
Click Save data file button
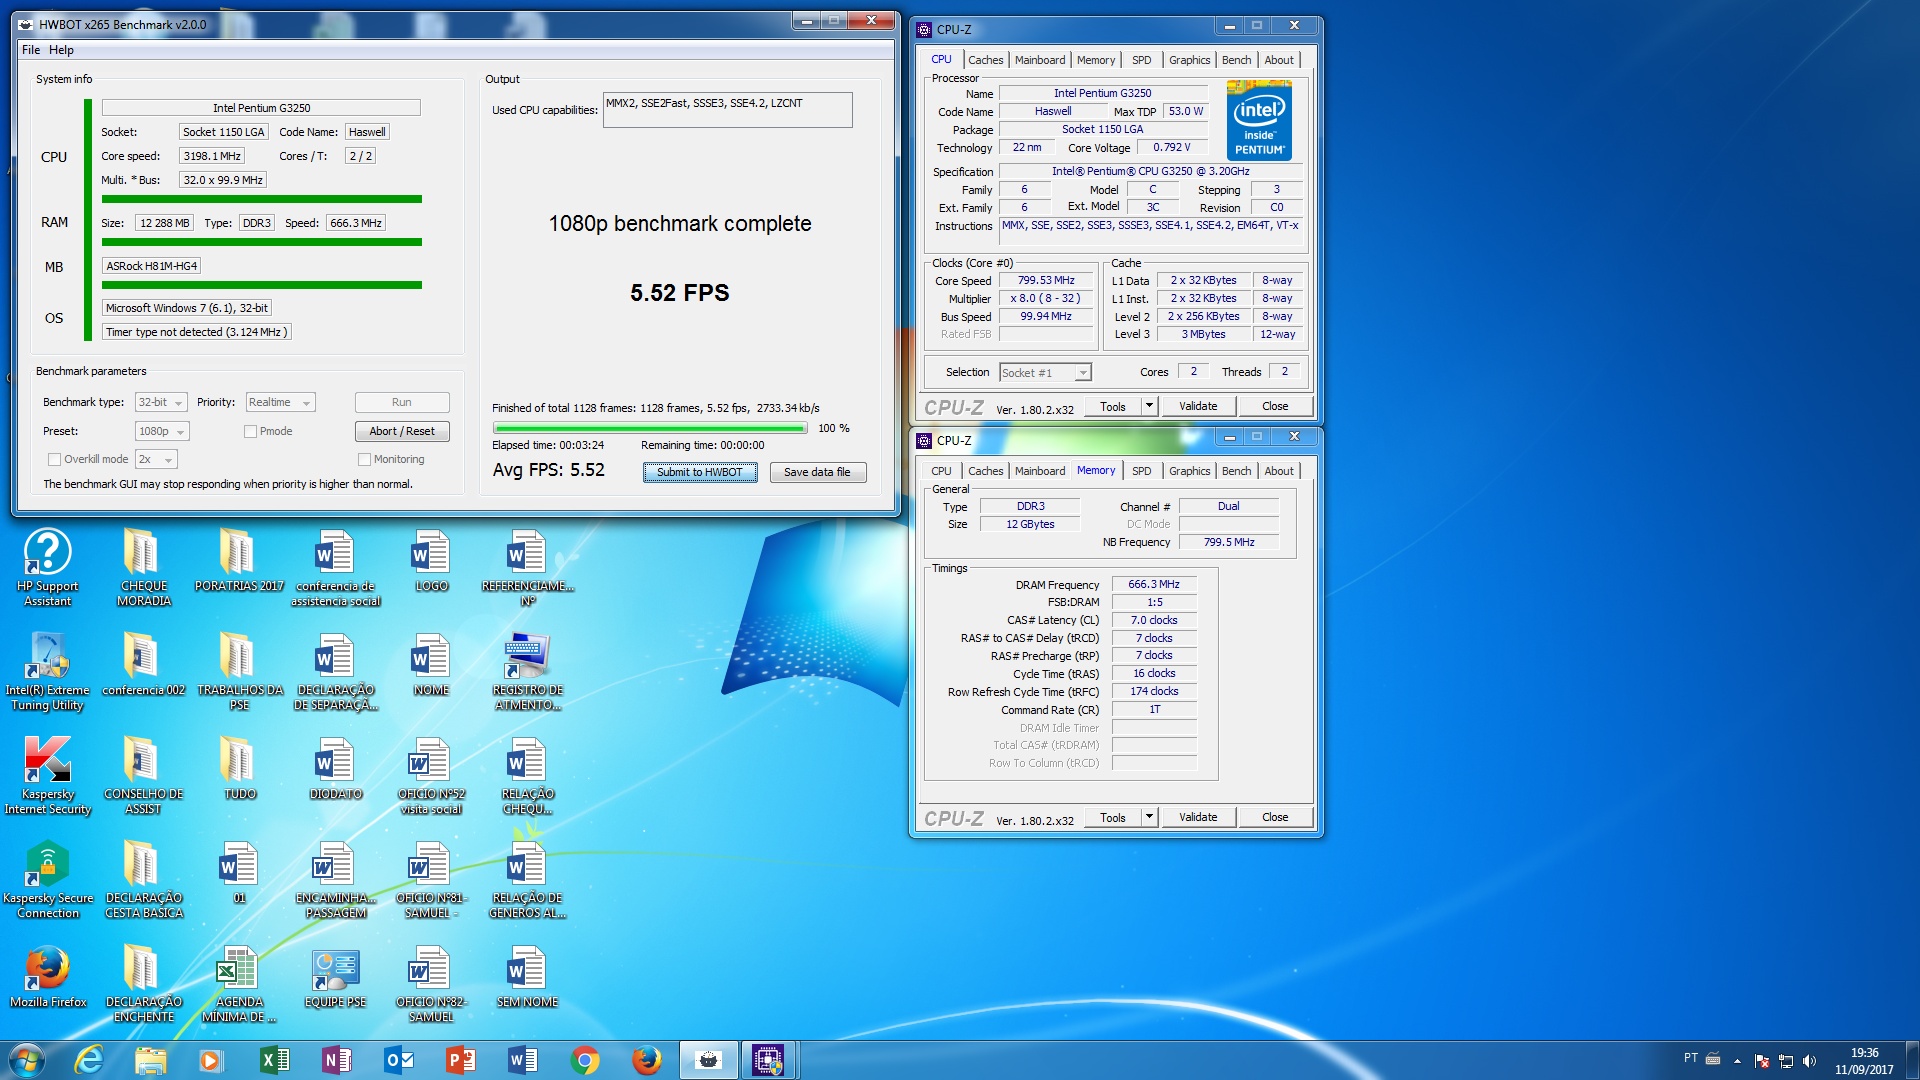pyautogui.click(x=817, y=473)
